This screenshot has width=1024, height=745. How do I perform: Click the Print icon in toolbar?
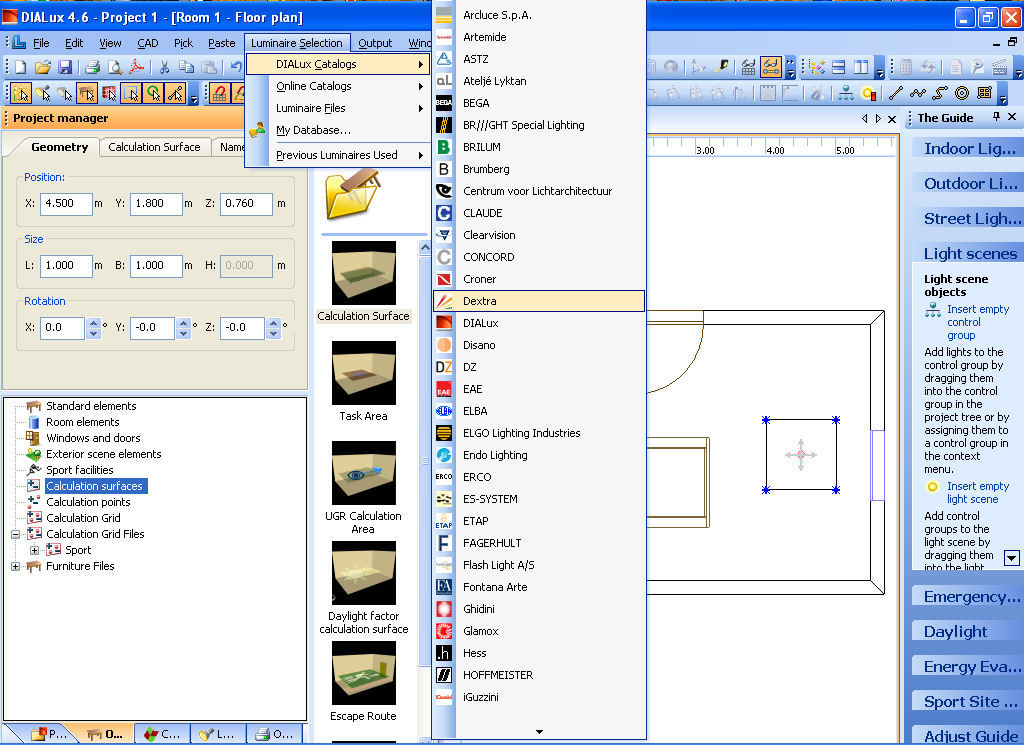pyautogui.click(x=92, y=67)
